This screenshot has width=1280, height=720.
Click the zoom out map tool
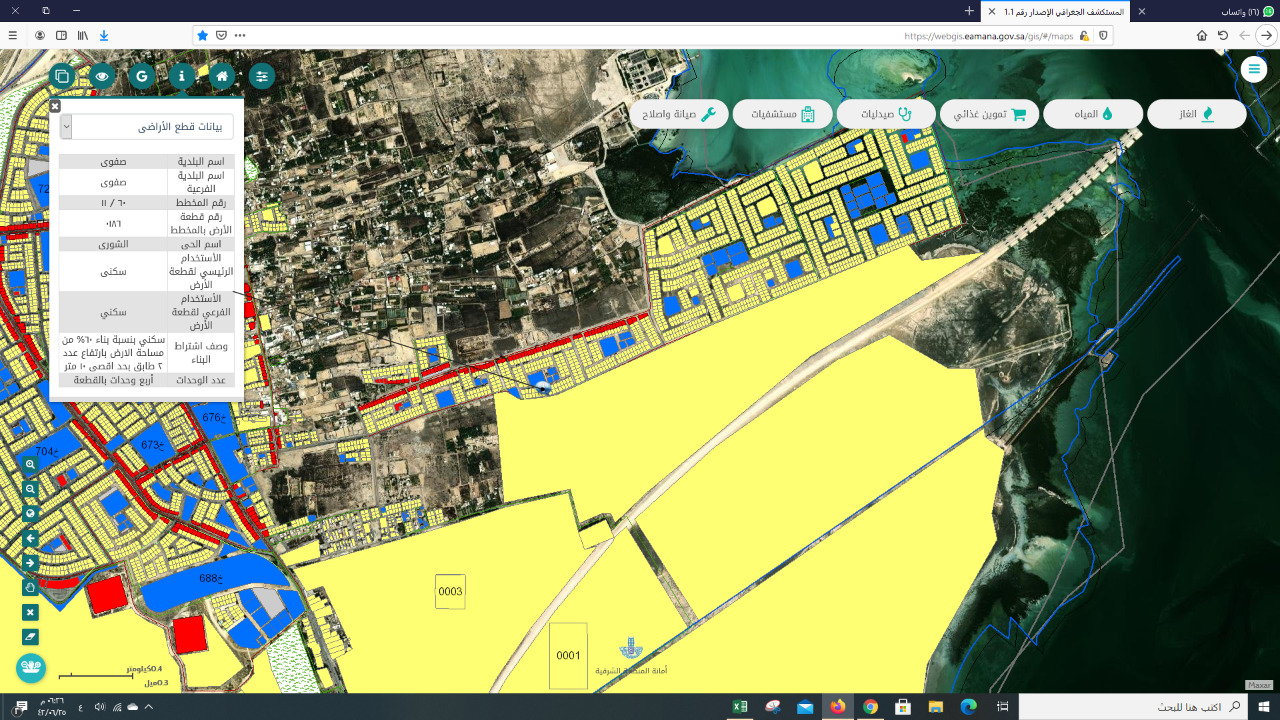[x=30, y=489]
